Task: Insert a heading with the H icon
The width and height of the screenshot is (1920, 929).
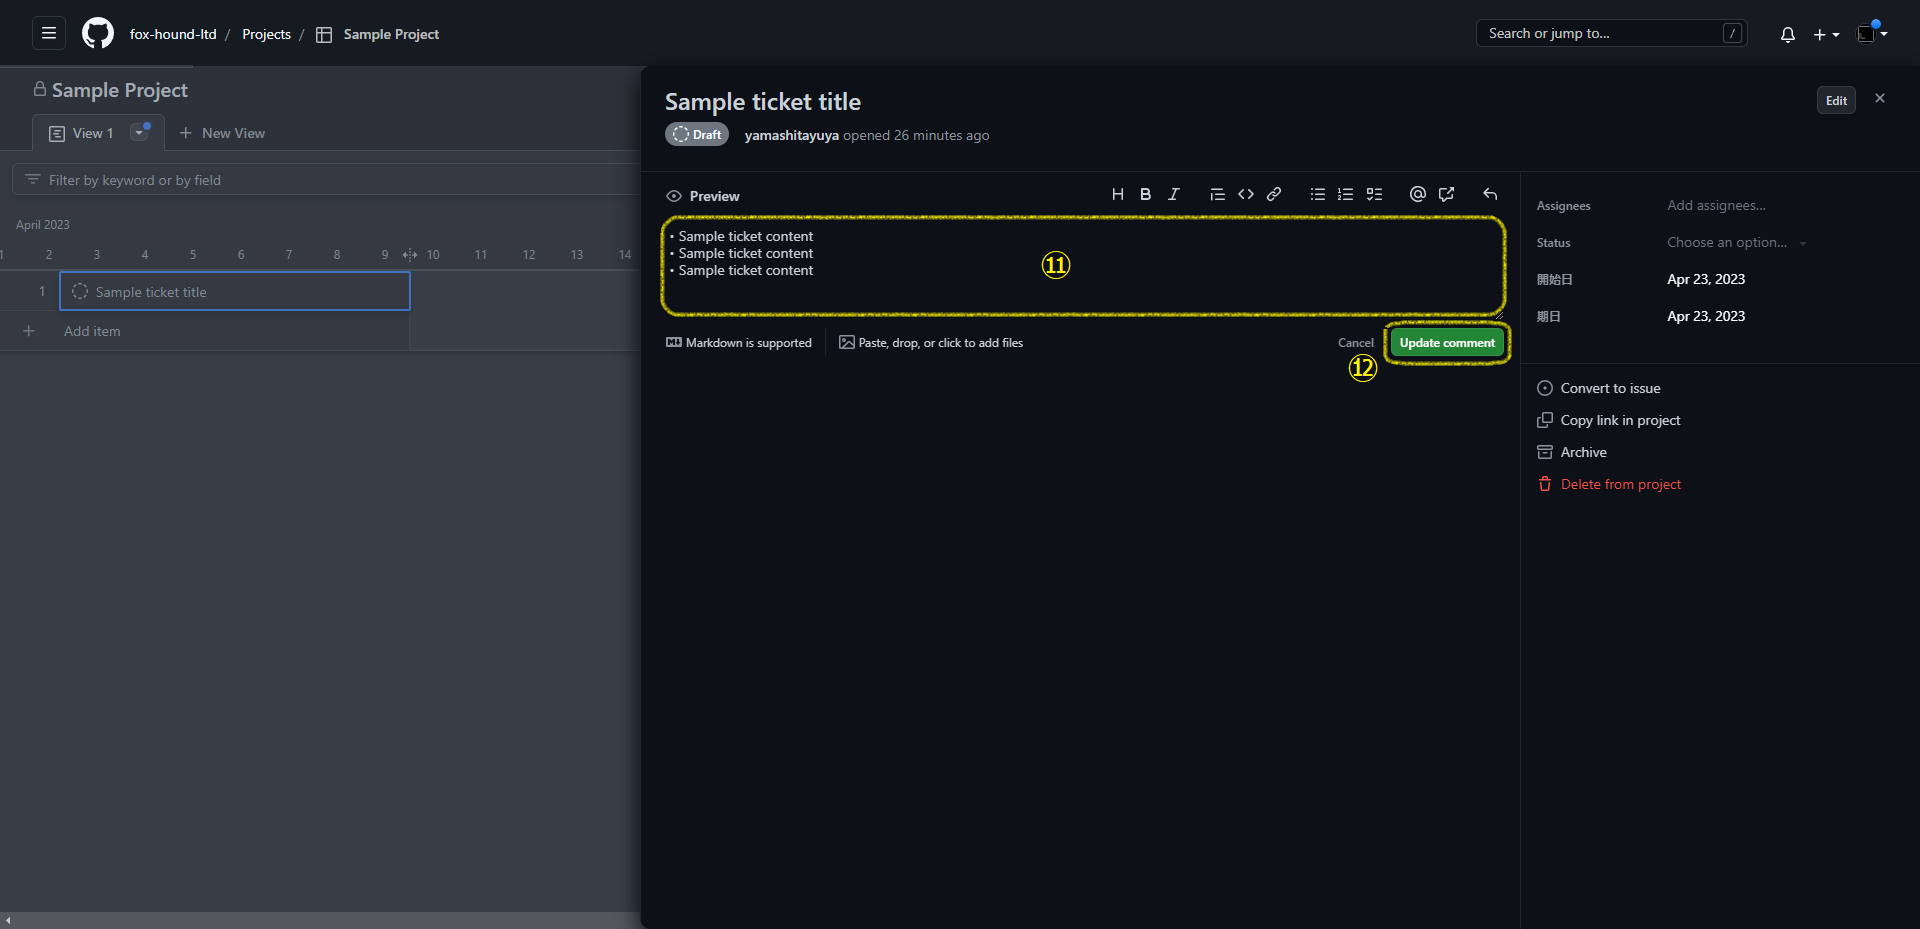Action: point(1117,195)
